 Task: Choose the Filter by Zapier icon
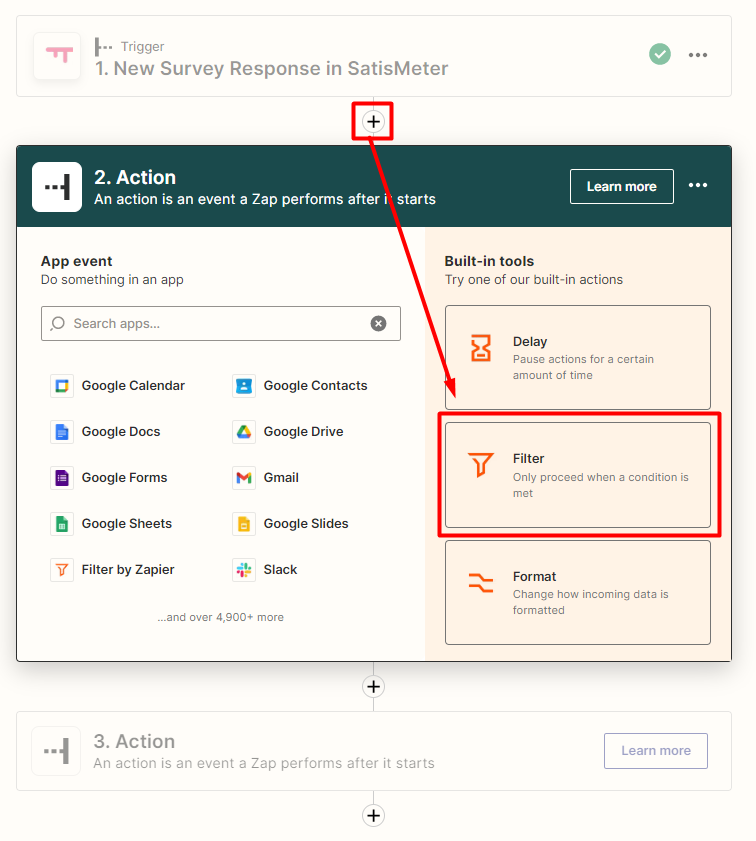(x=62, y=570)
